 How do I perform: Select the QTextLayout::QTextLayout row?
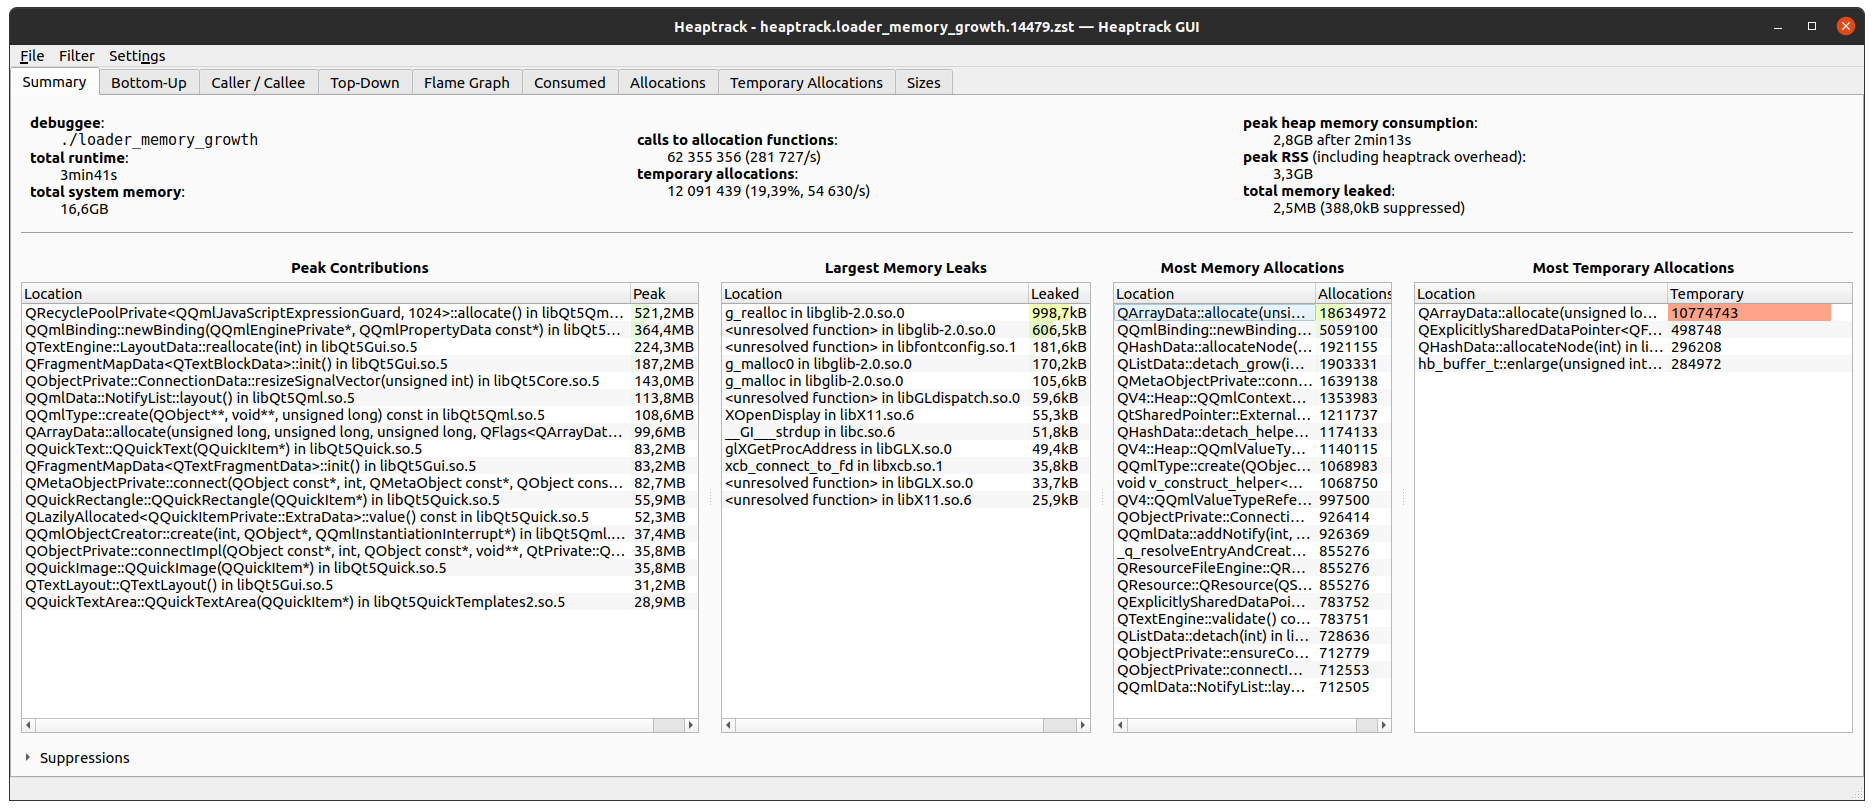pyautogui.click(x=360, y=585)
